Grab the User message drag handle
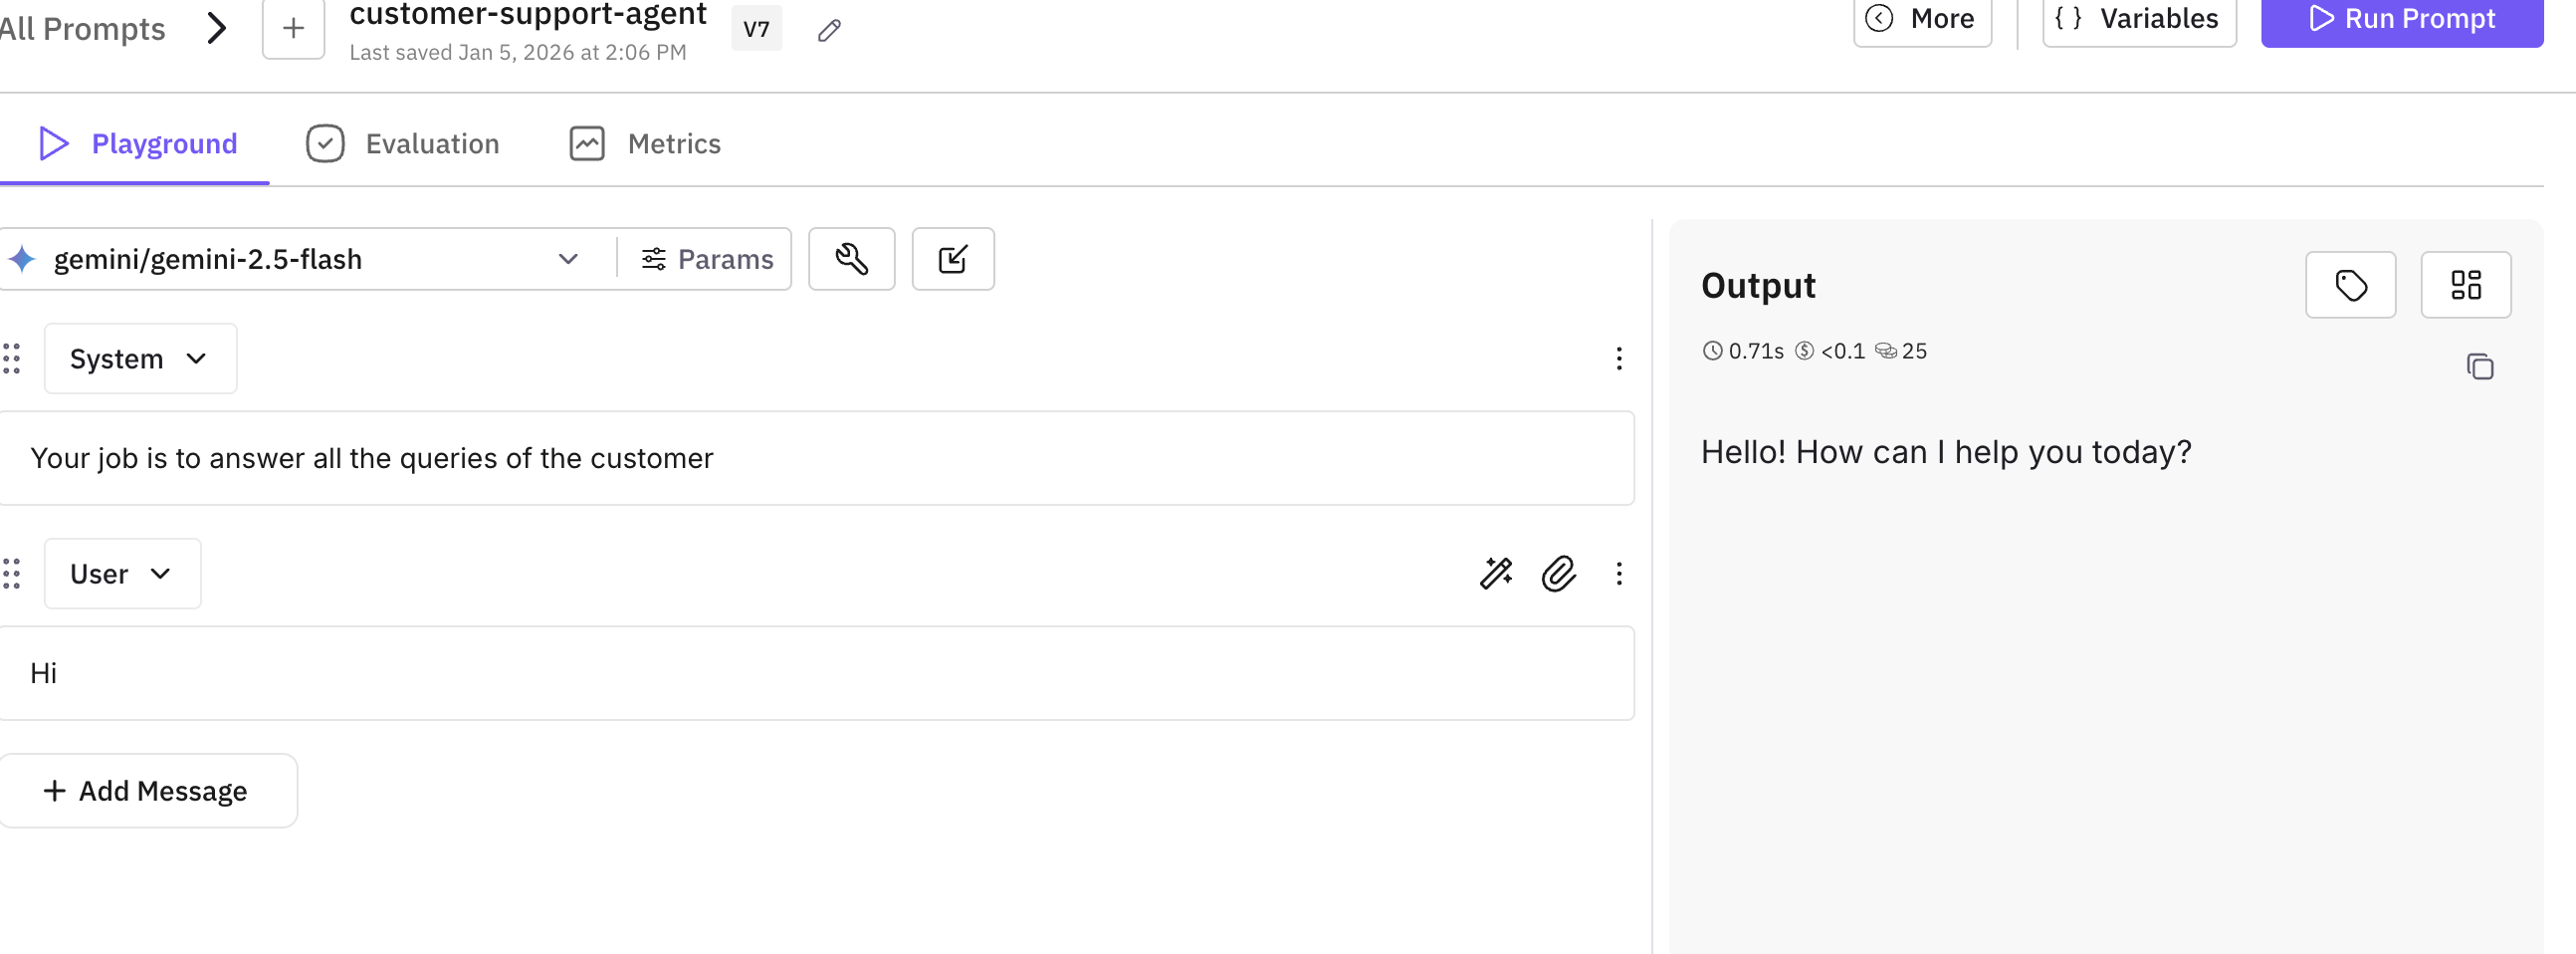Screen dimensions: 2576x954 [x=12, y=574]
